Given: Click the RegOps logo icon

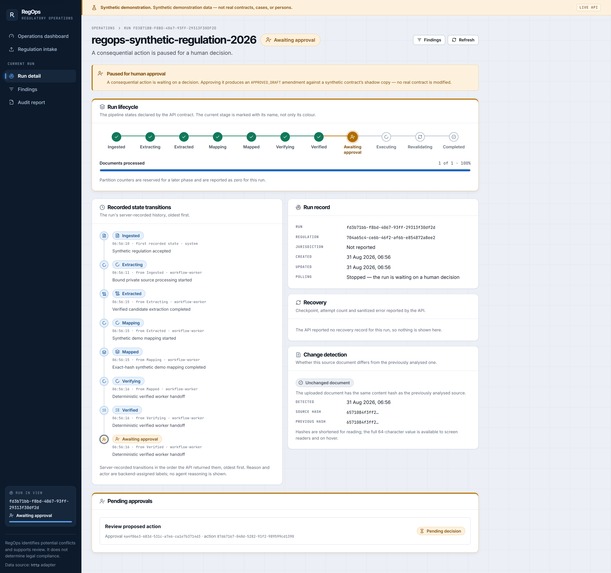Looking at the screenshot, I should pyautogui.click(x=12, y=15).
